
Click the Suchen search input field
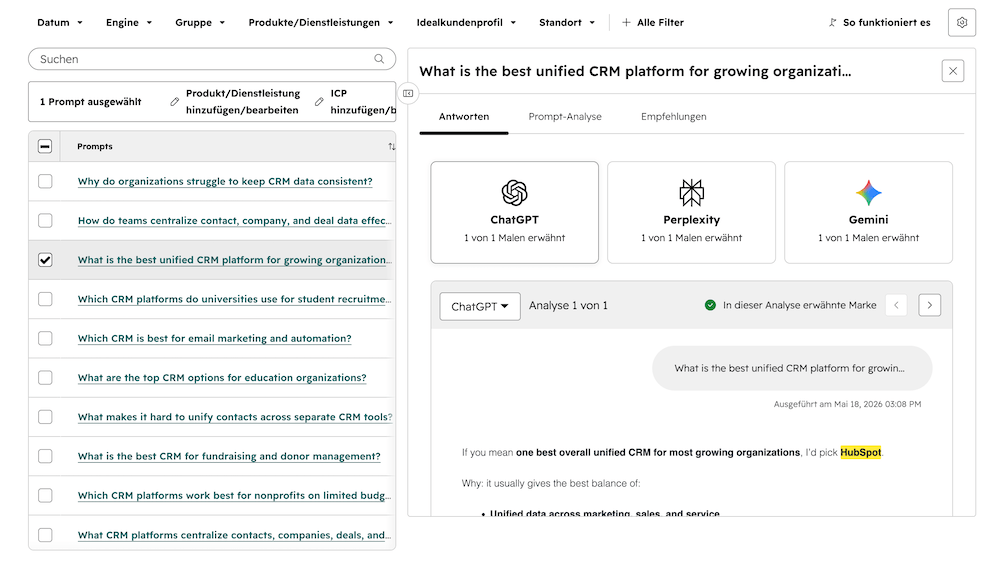pyautogui.click(x=212, y=59)
